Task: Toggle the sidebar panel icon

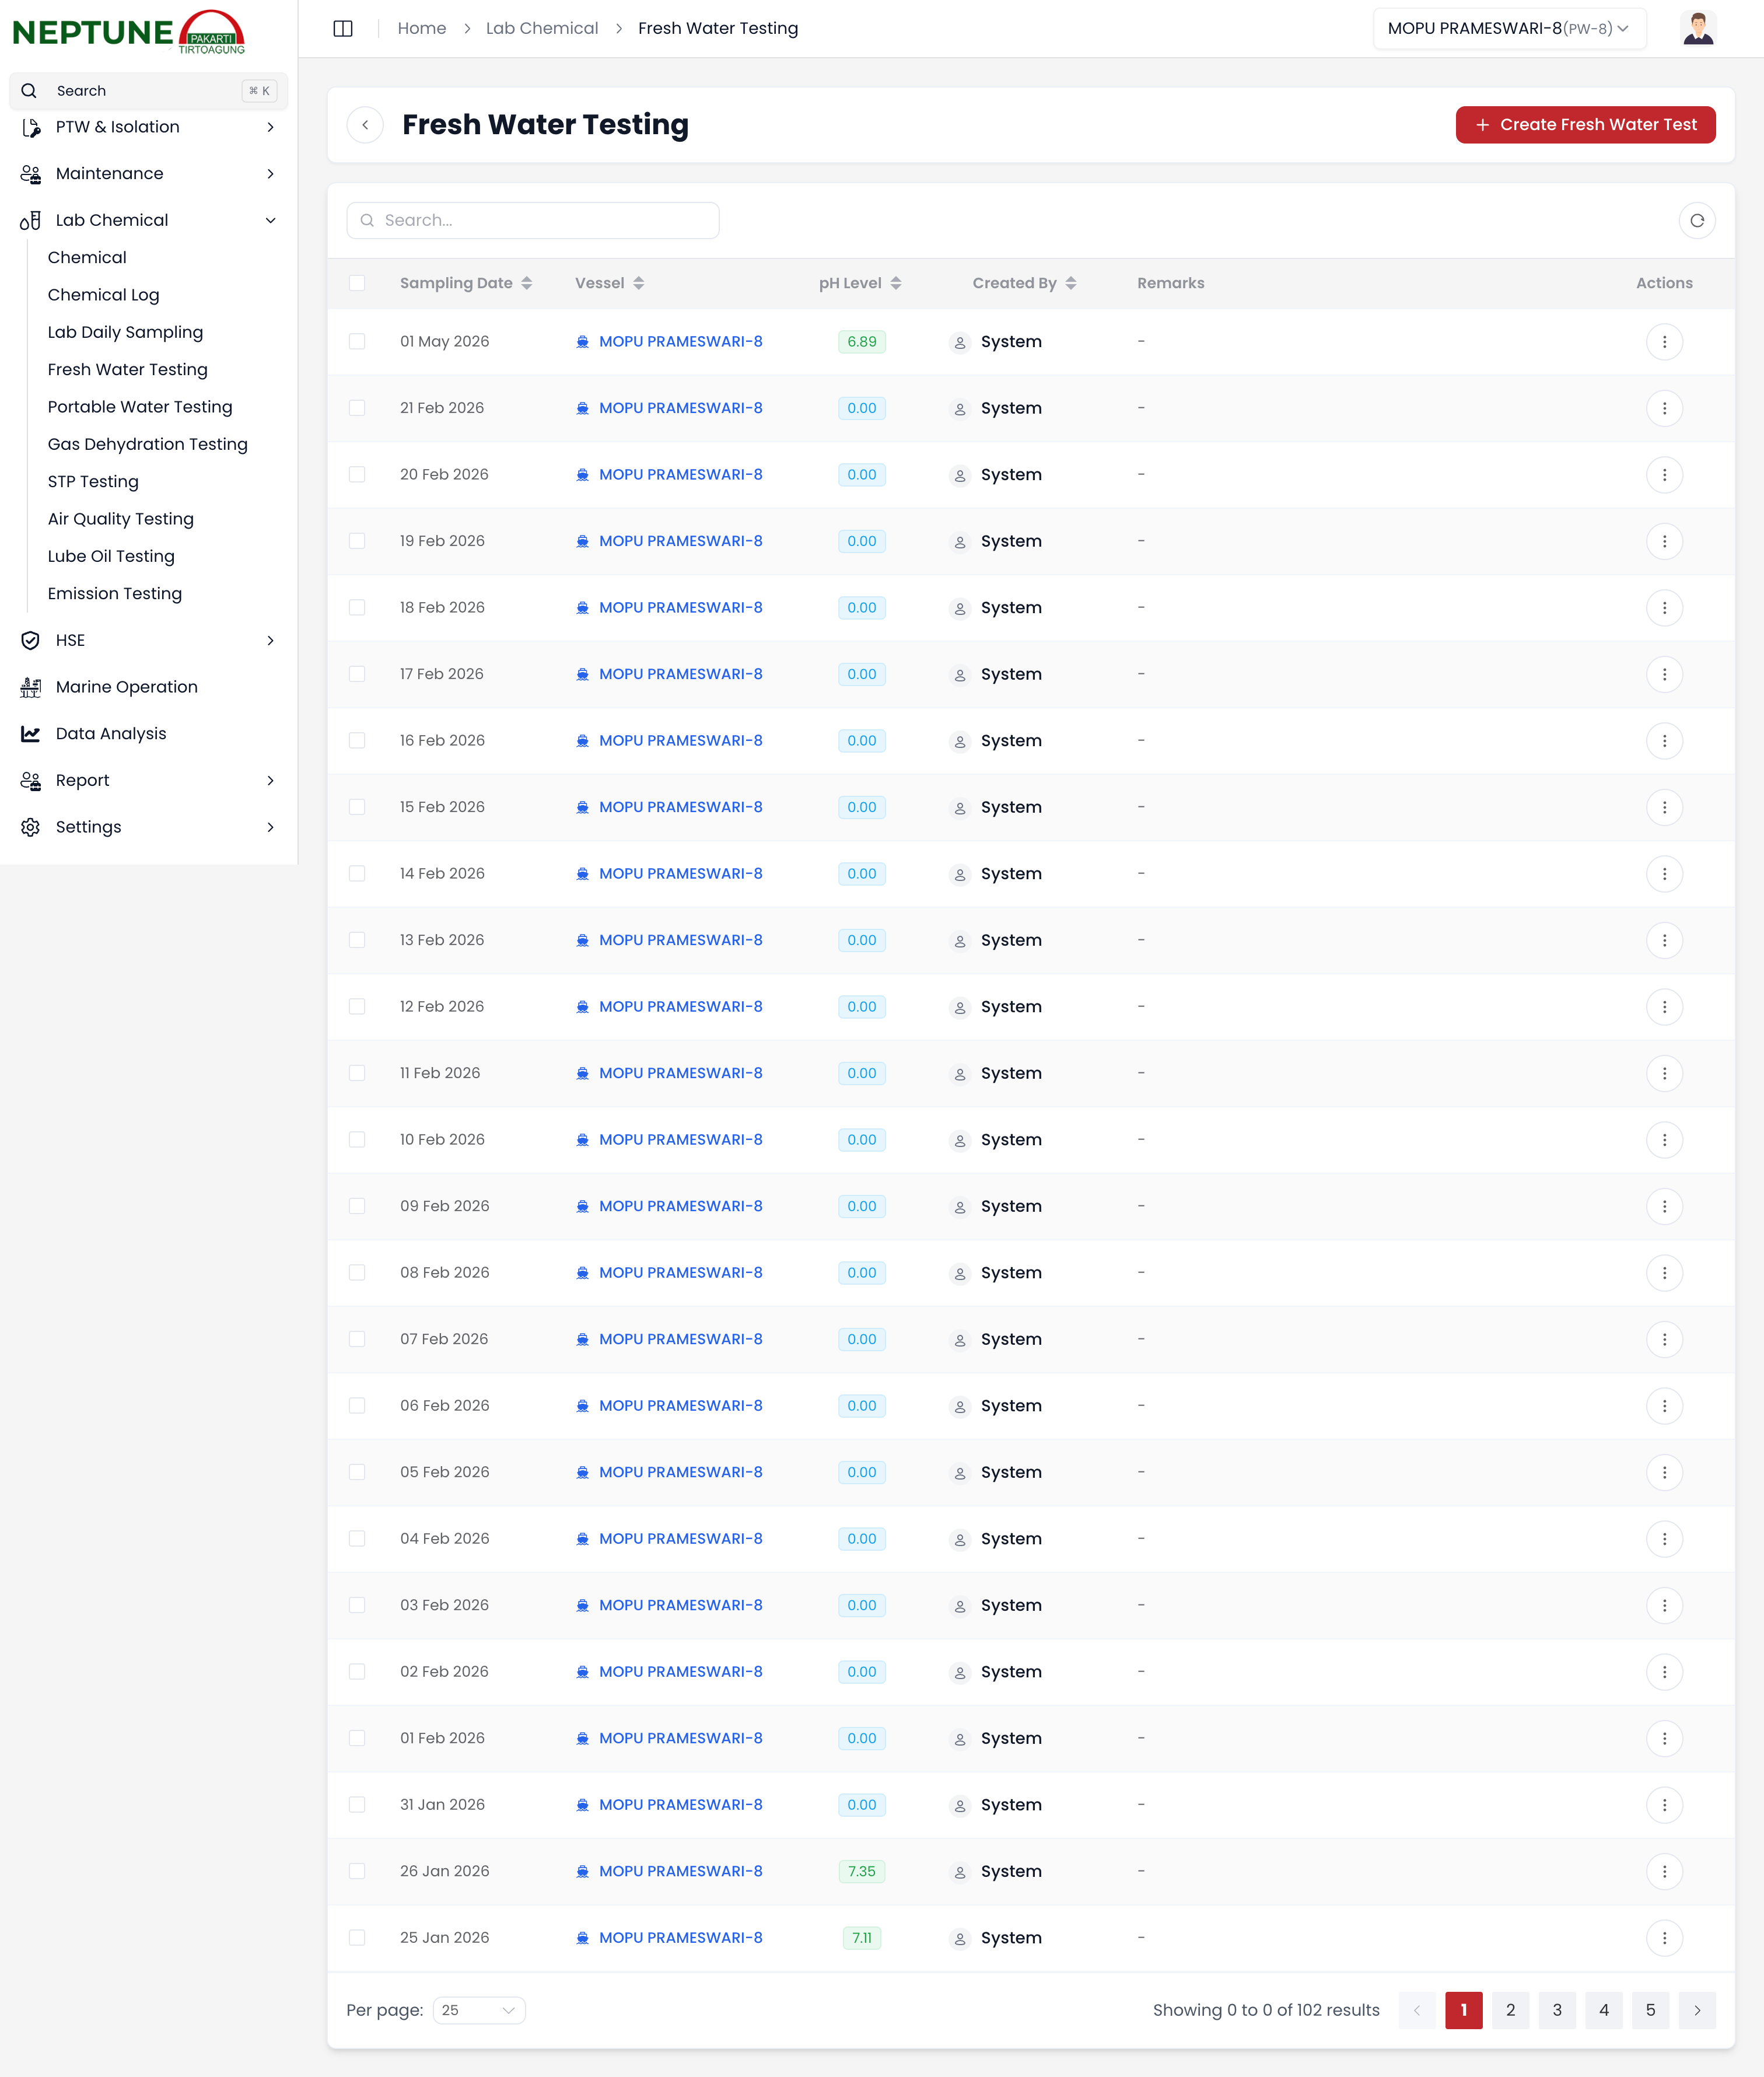Action: [343, 28]
